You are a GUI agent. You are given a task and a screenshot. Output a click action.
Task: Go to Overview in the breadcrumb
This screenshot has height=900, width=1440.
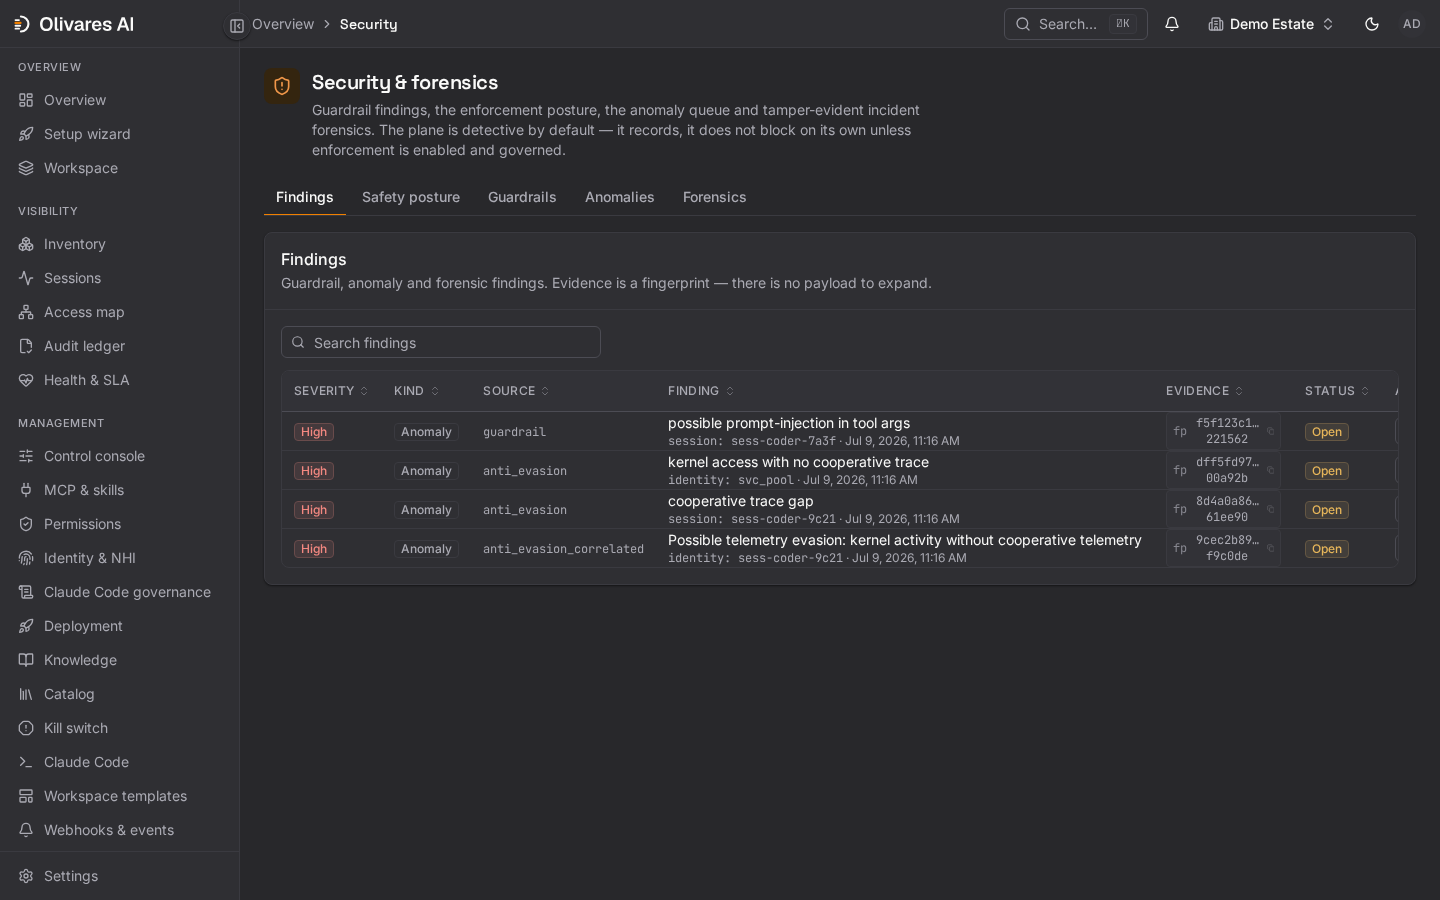[x=283, y=24]
